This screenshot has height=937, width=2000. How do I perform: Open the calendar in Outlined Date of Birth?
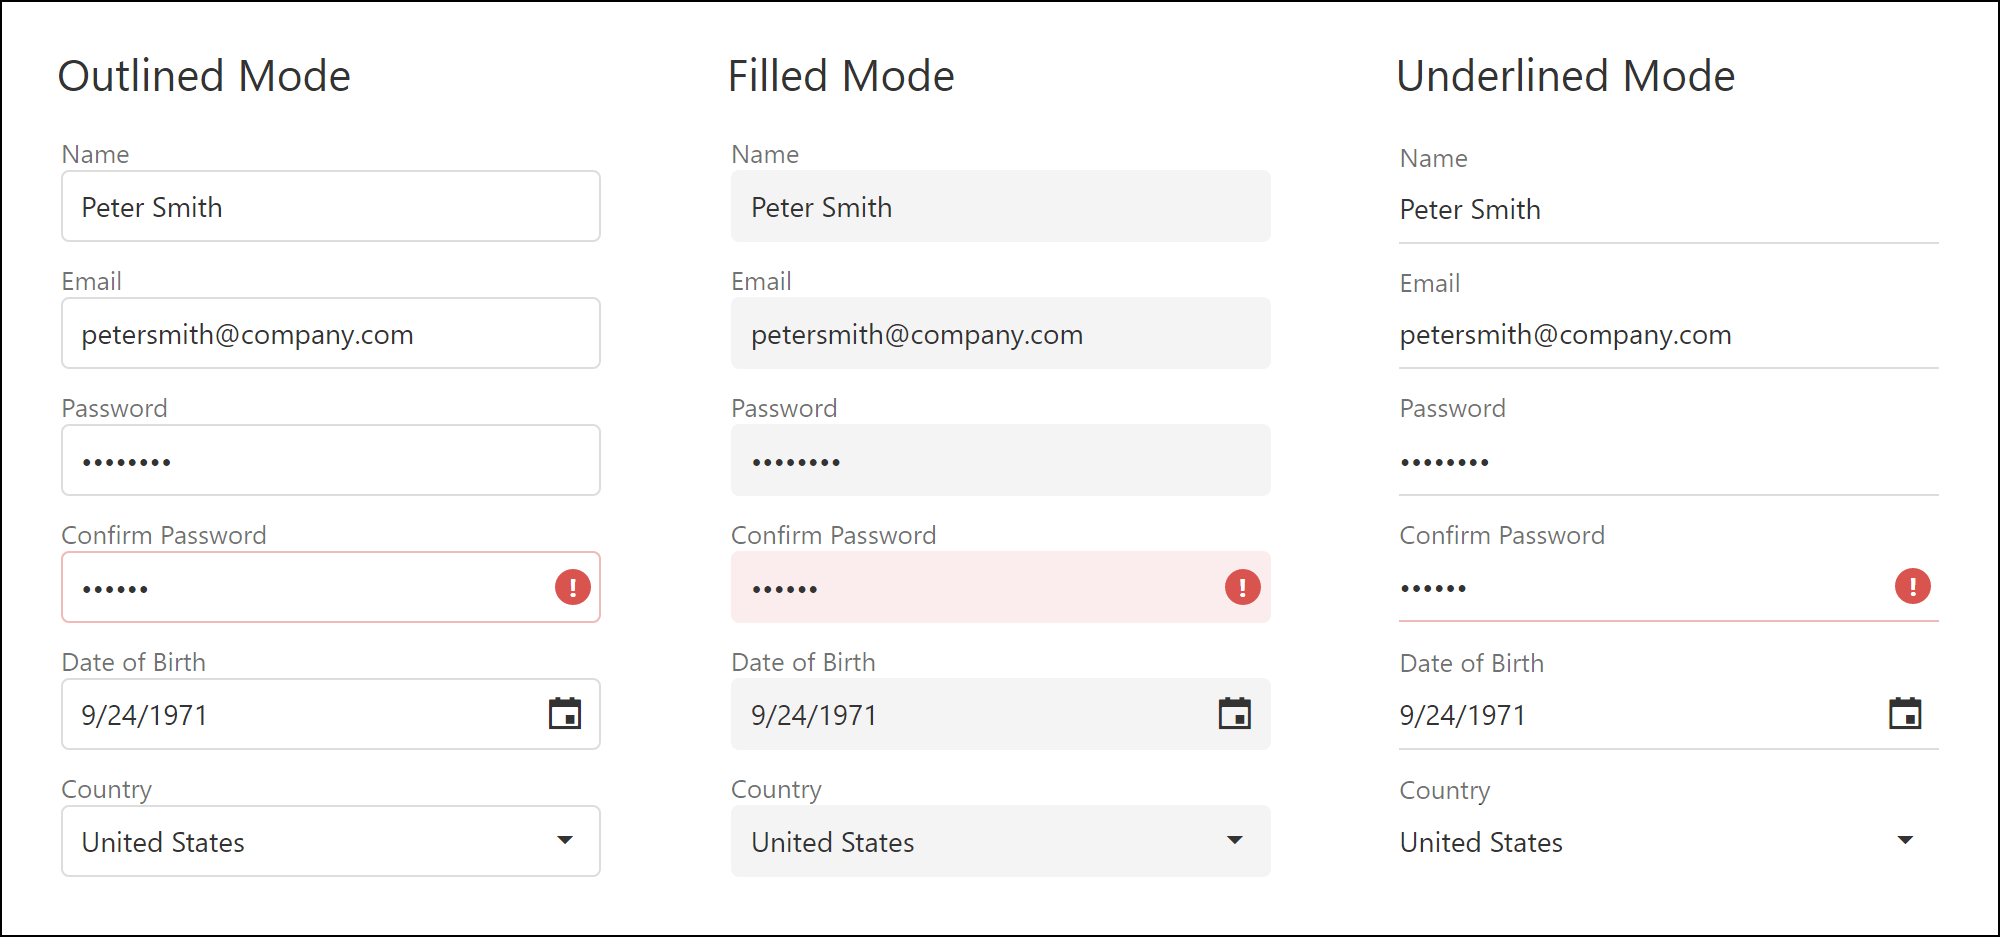[x=565, y=714]
